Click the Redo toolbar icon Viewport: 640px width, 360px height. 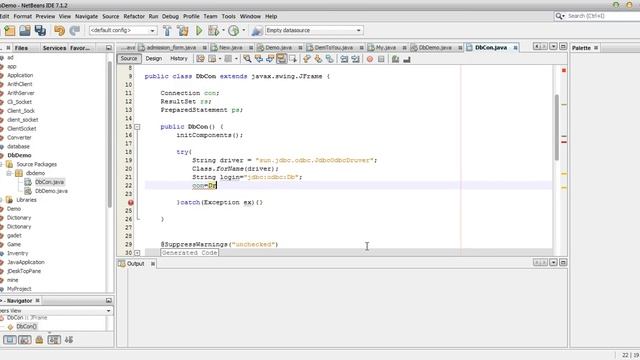75,31
